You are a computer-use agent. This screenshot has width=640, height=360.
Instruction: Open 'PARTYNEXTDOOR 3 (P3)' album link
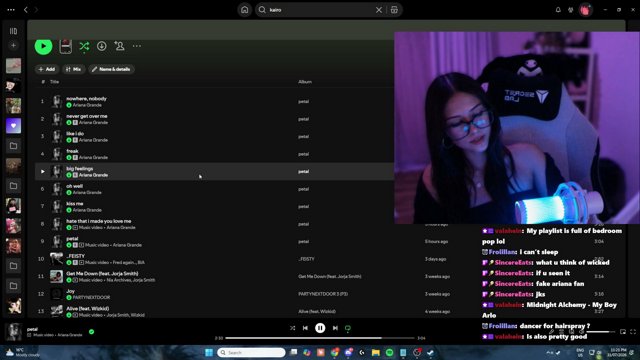tap(323, 294)
